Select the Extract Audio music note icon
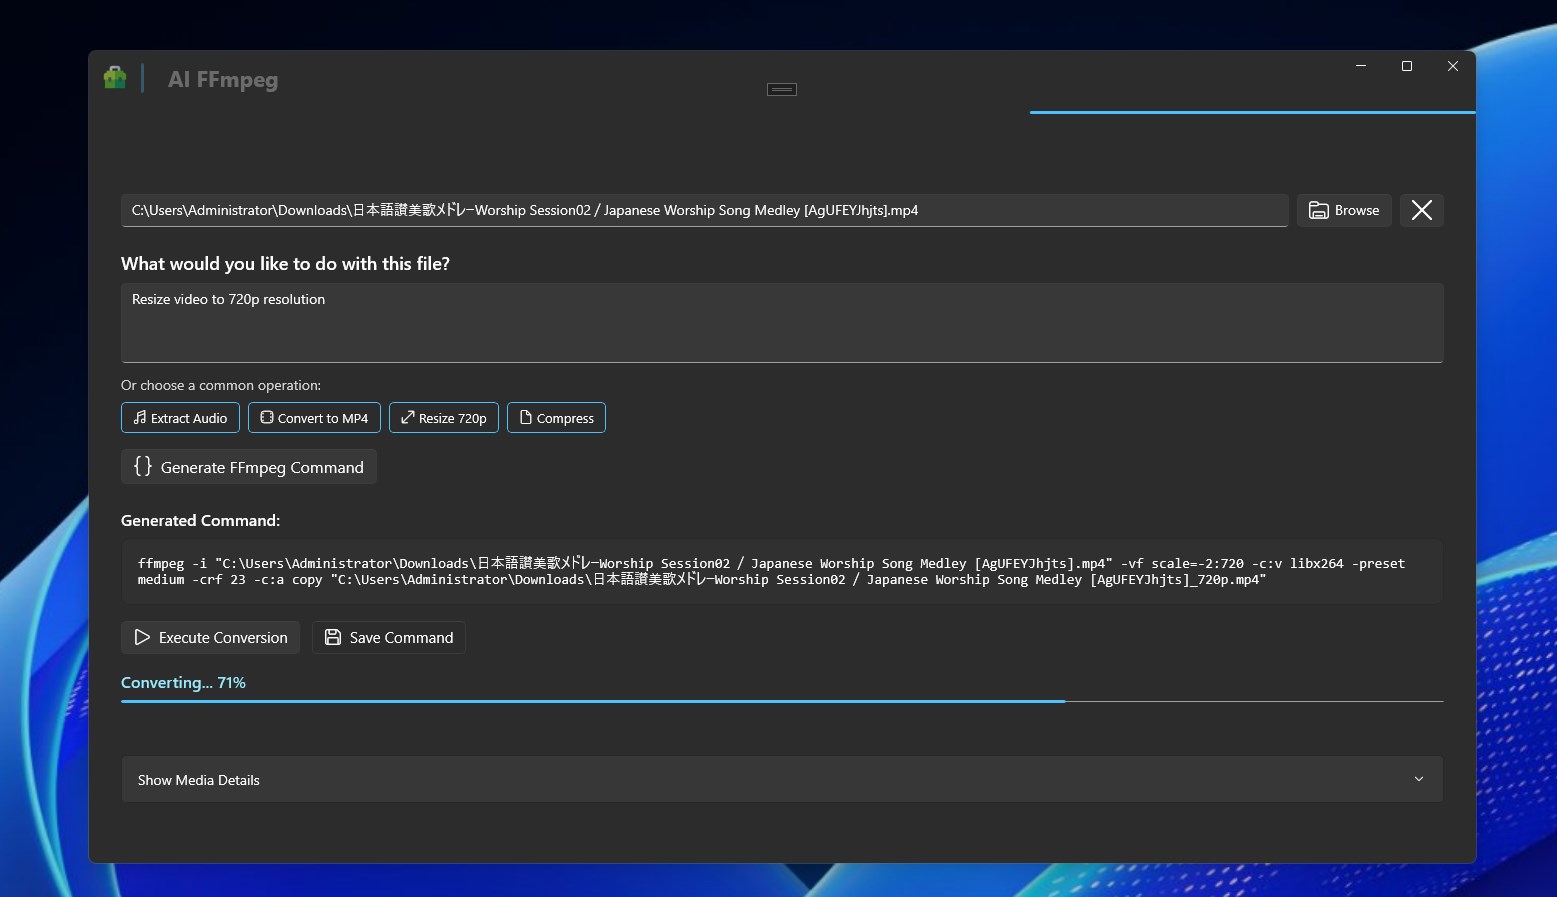The width and height of the screenshot is (1557, 897). click(x=138, y=417)
